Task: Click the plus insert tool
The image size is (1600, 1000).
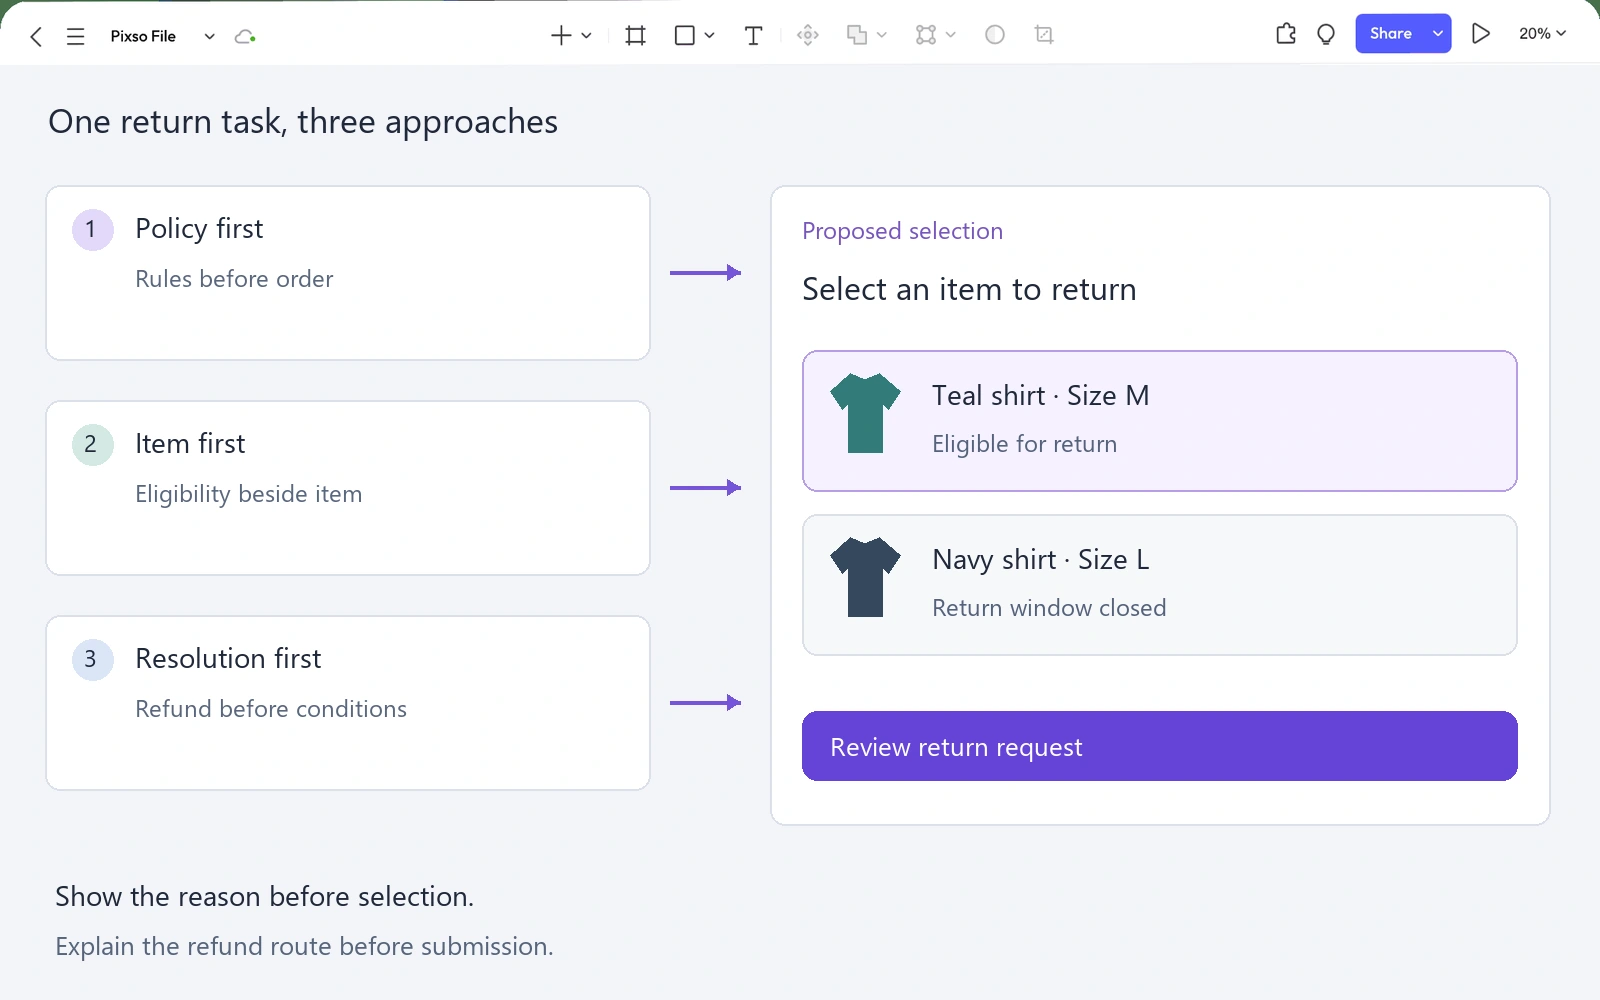Action: click(x=561, y=36)
